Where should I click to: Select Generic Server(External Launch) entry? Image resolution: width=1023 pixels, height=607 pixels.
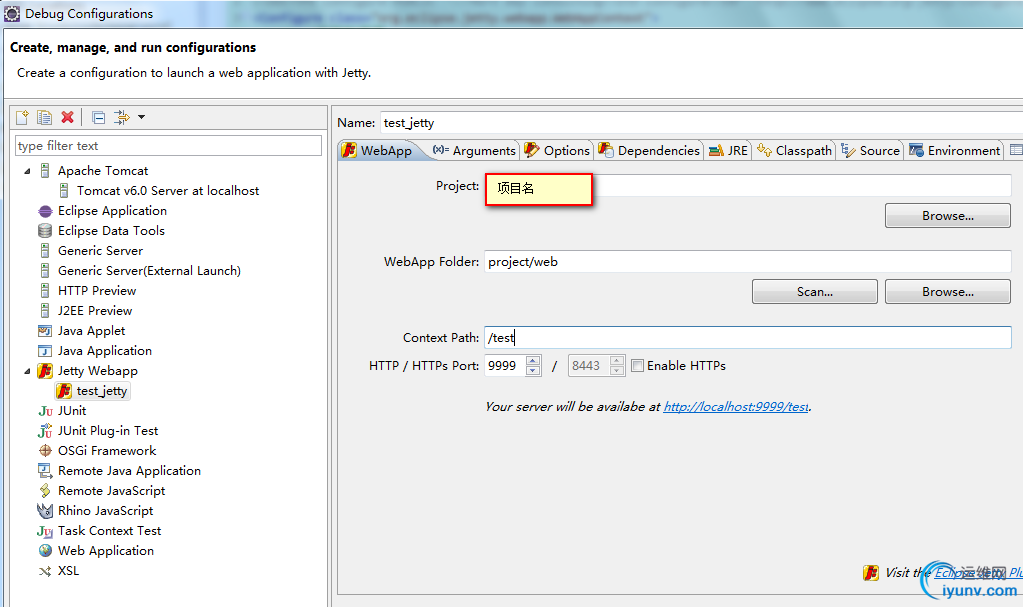click(x=149, y=271)
